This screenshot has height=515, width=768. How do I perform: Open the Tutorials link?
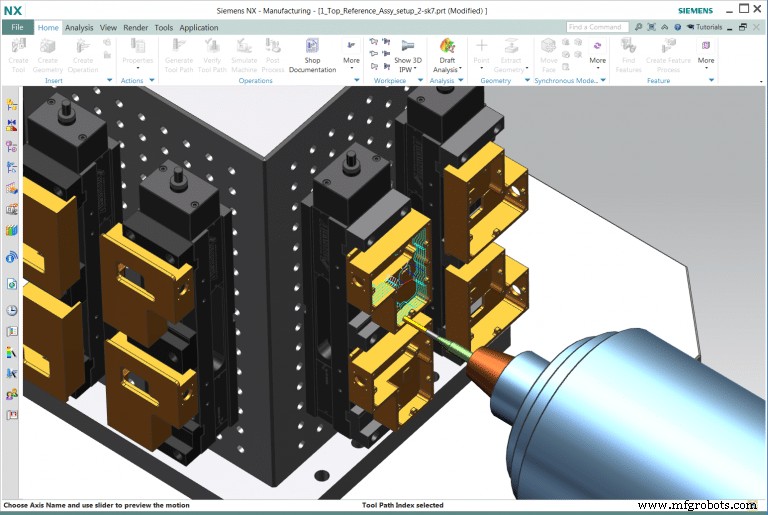click(704, 27)
